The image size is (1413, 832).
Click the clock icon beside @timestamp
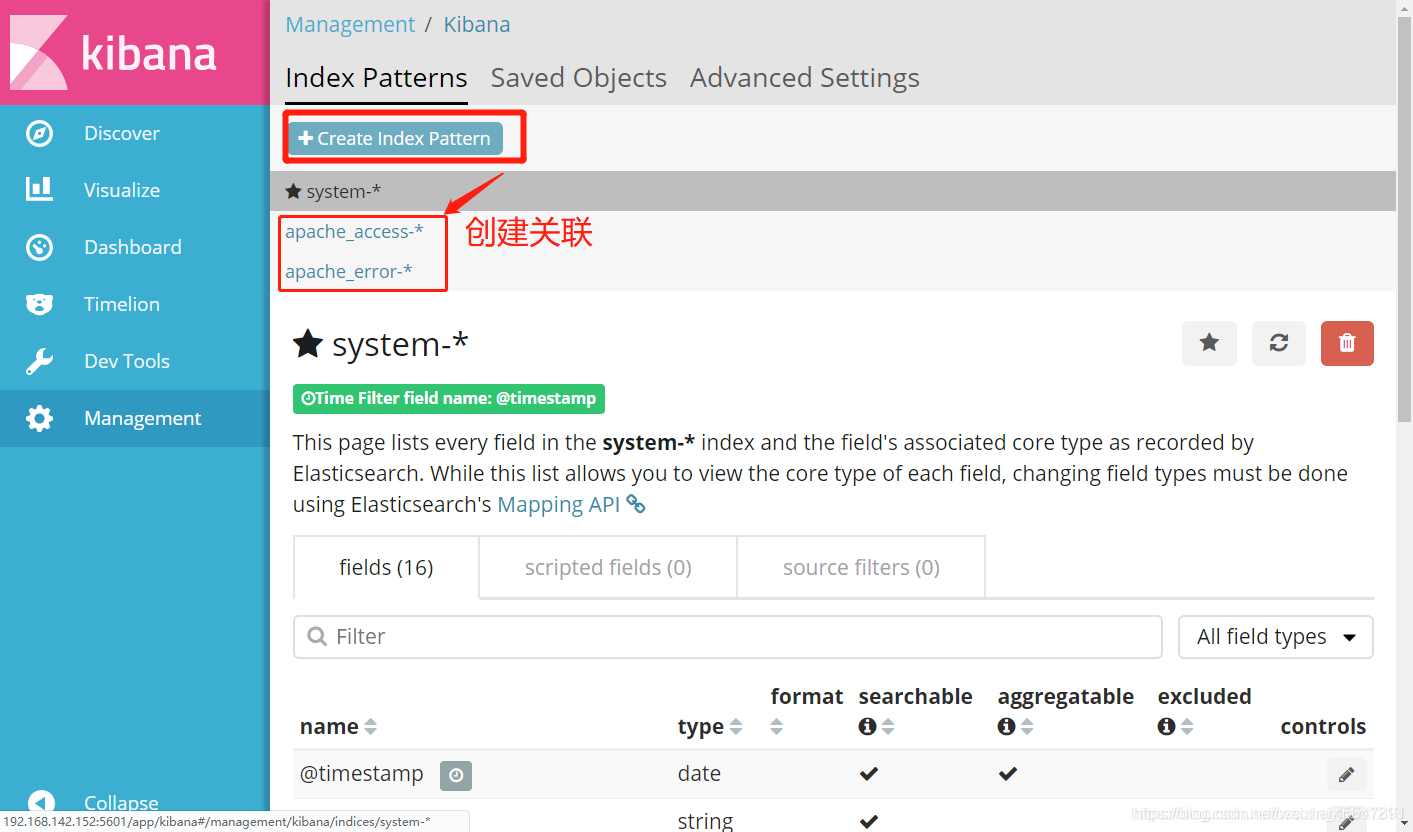coord(456,774)
